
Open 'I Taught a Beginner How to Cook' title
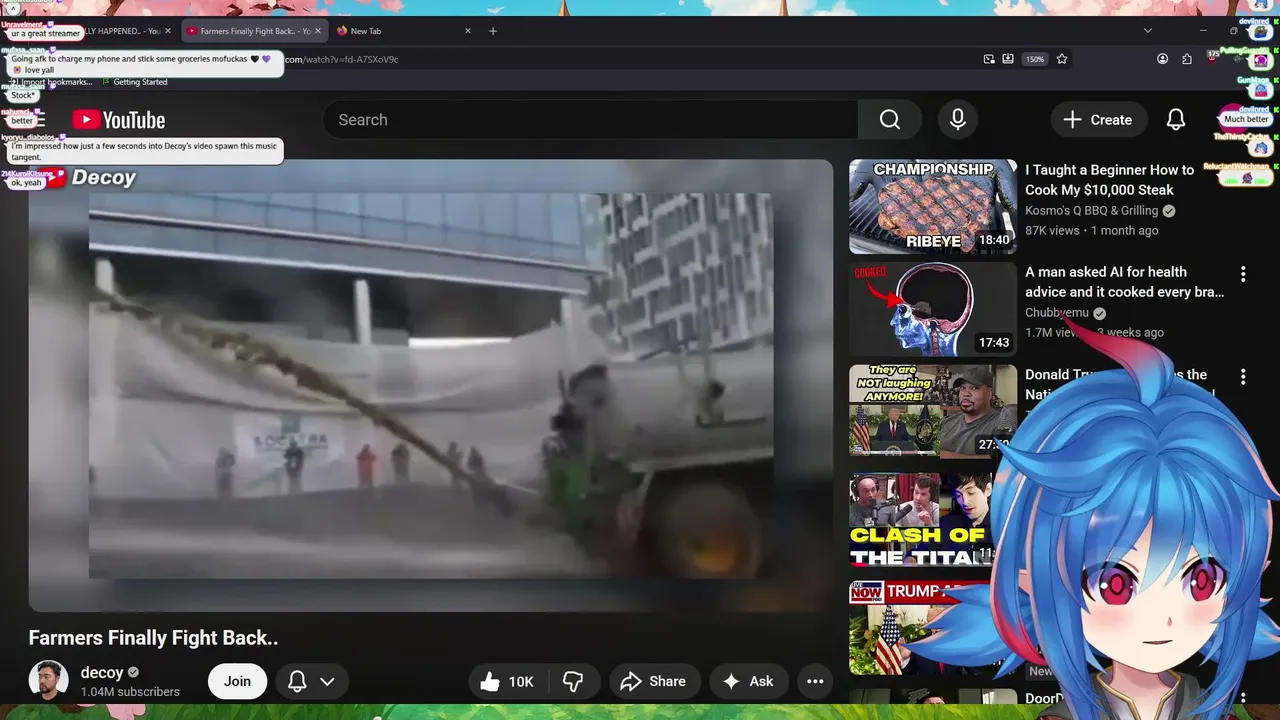pos(1109,180)
